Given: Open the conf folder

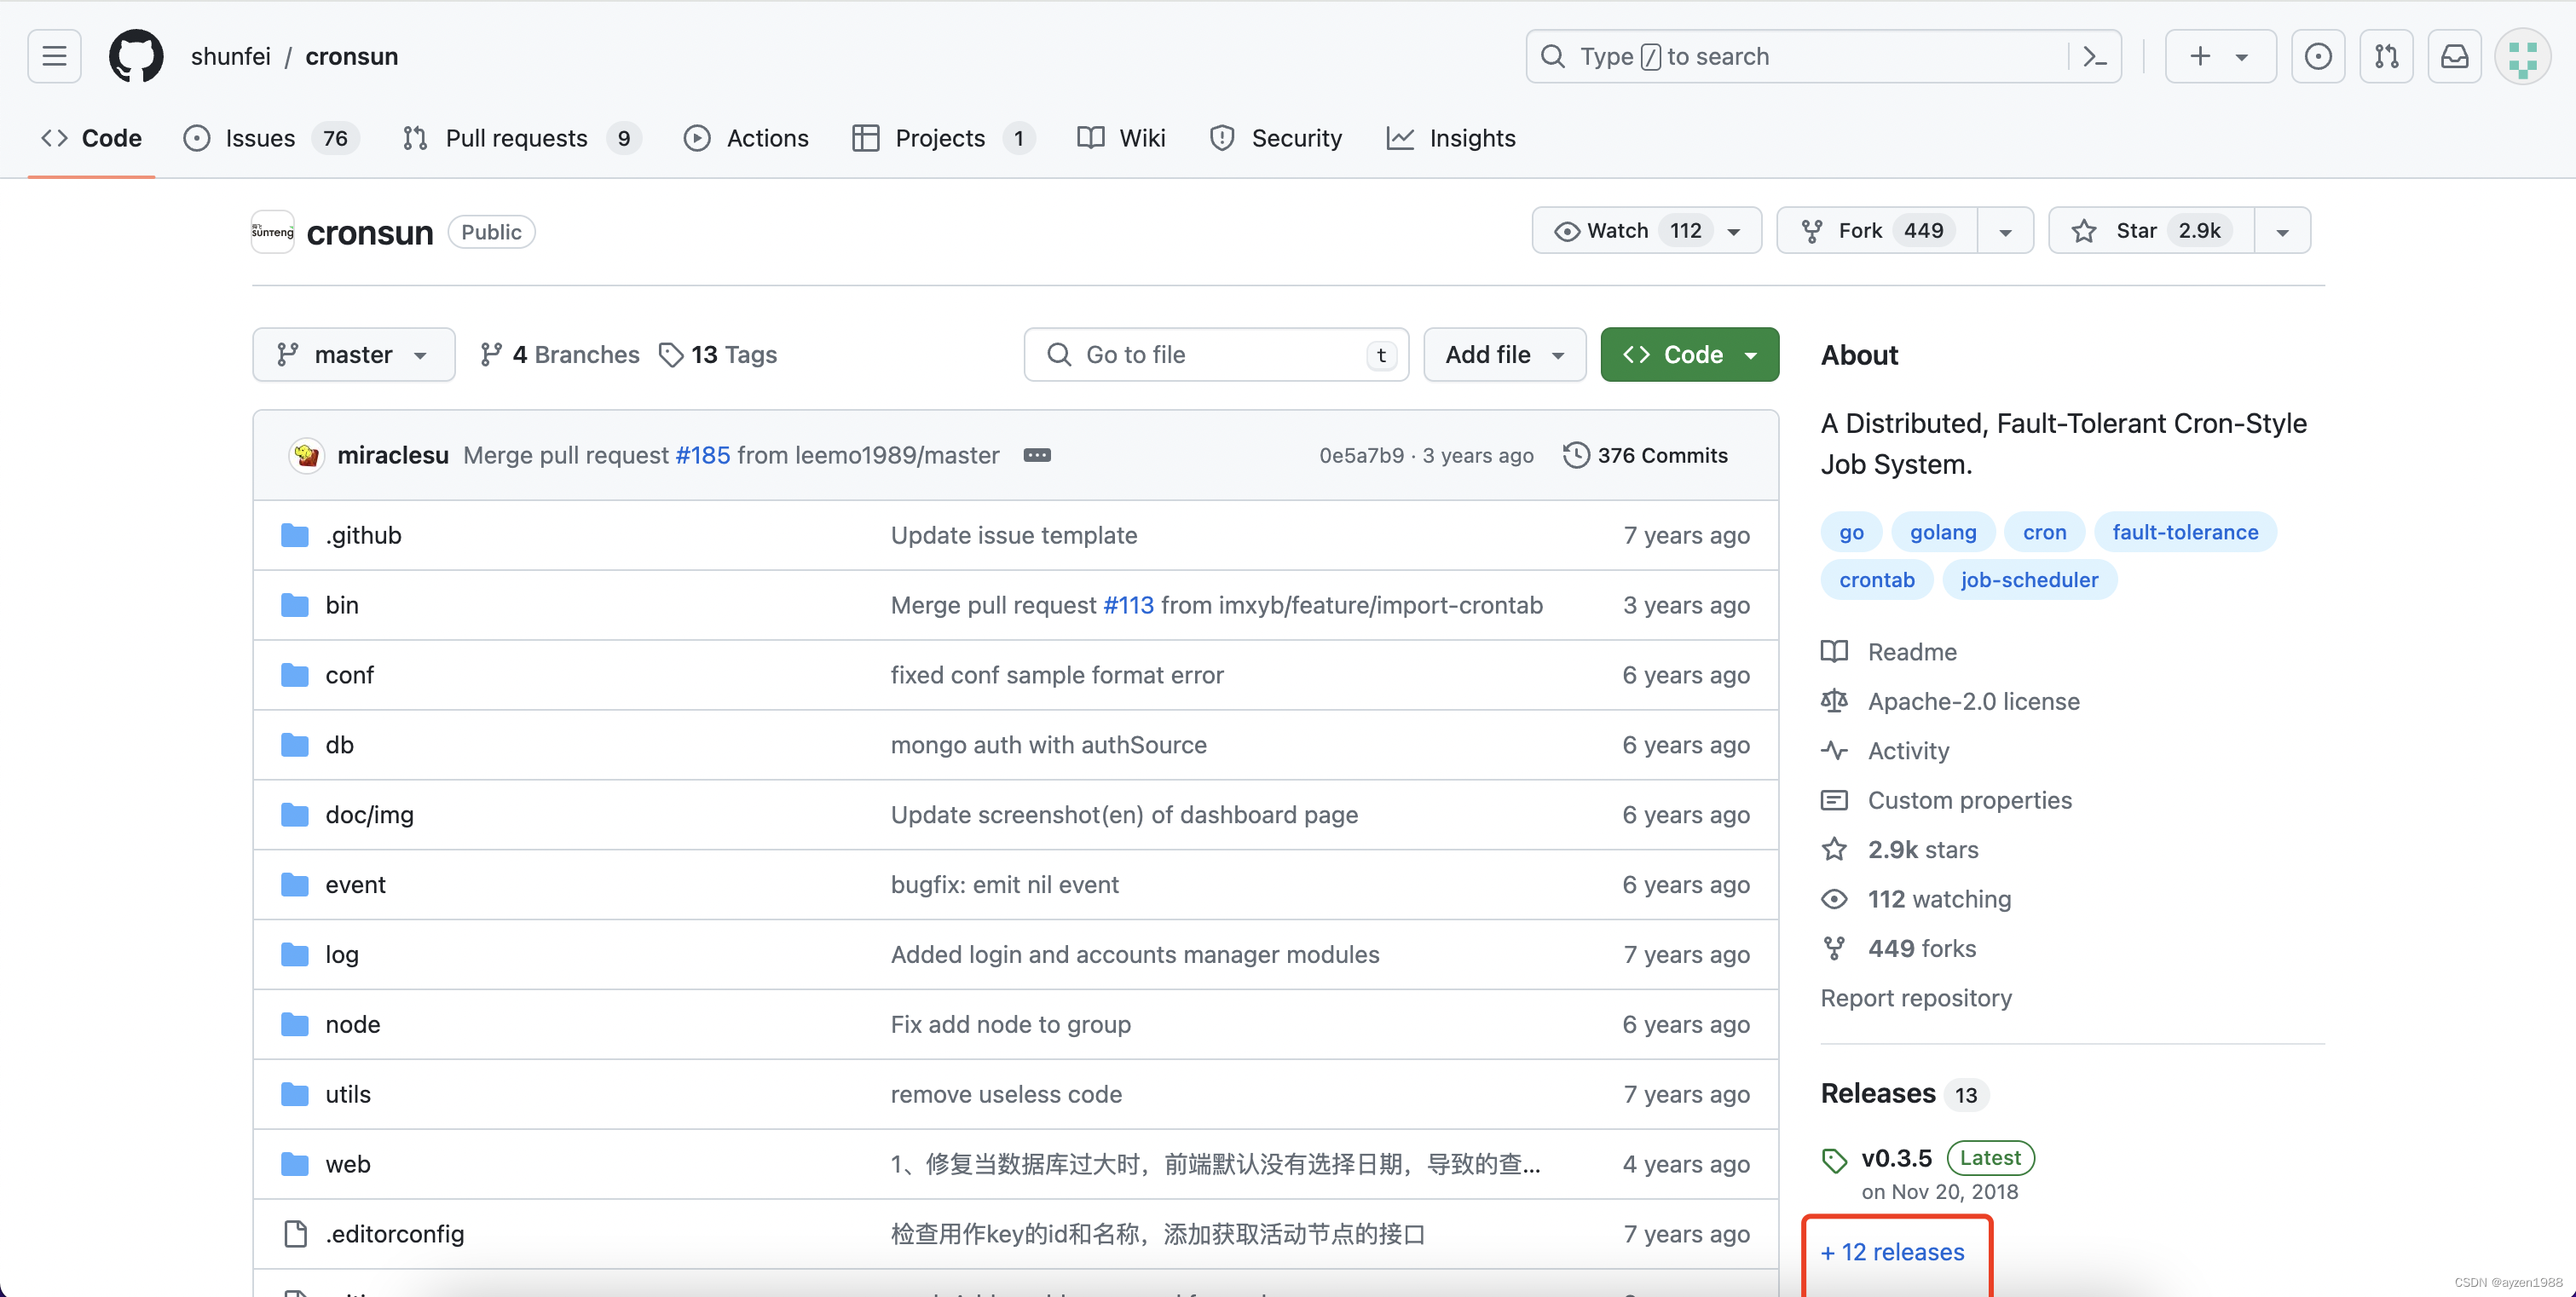Looking at the screenshot, I should [x=349, y=675].
